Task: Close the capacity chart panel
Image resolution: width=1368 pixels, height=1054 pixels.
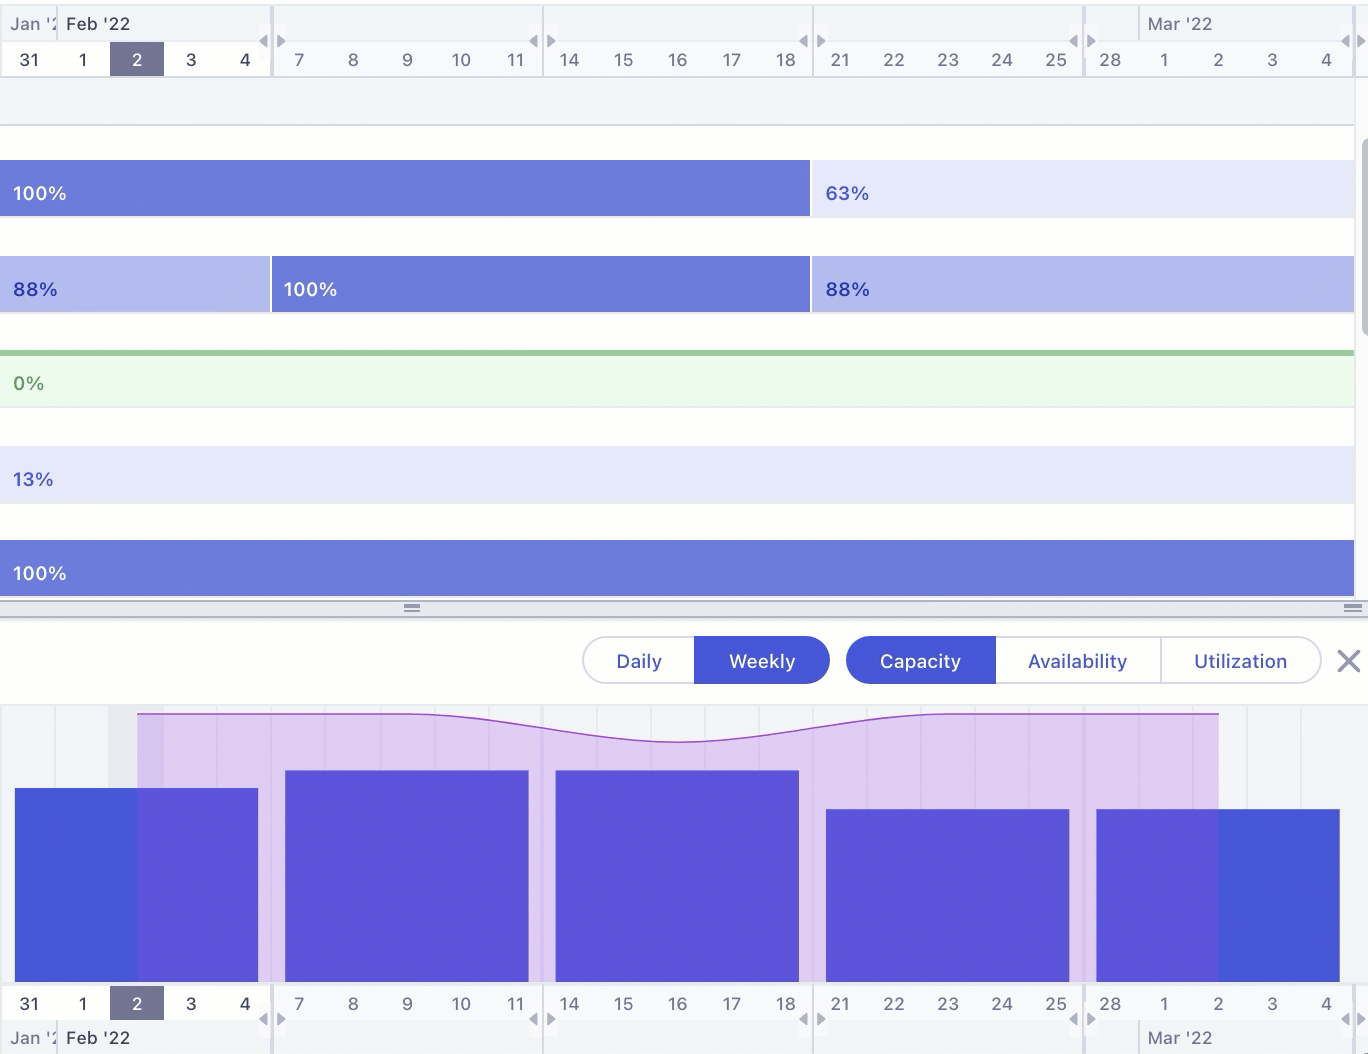Action: tap(1348, 661)
